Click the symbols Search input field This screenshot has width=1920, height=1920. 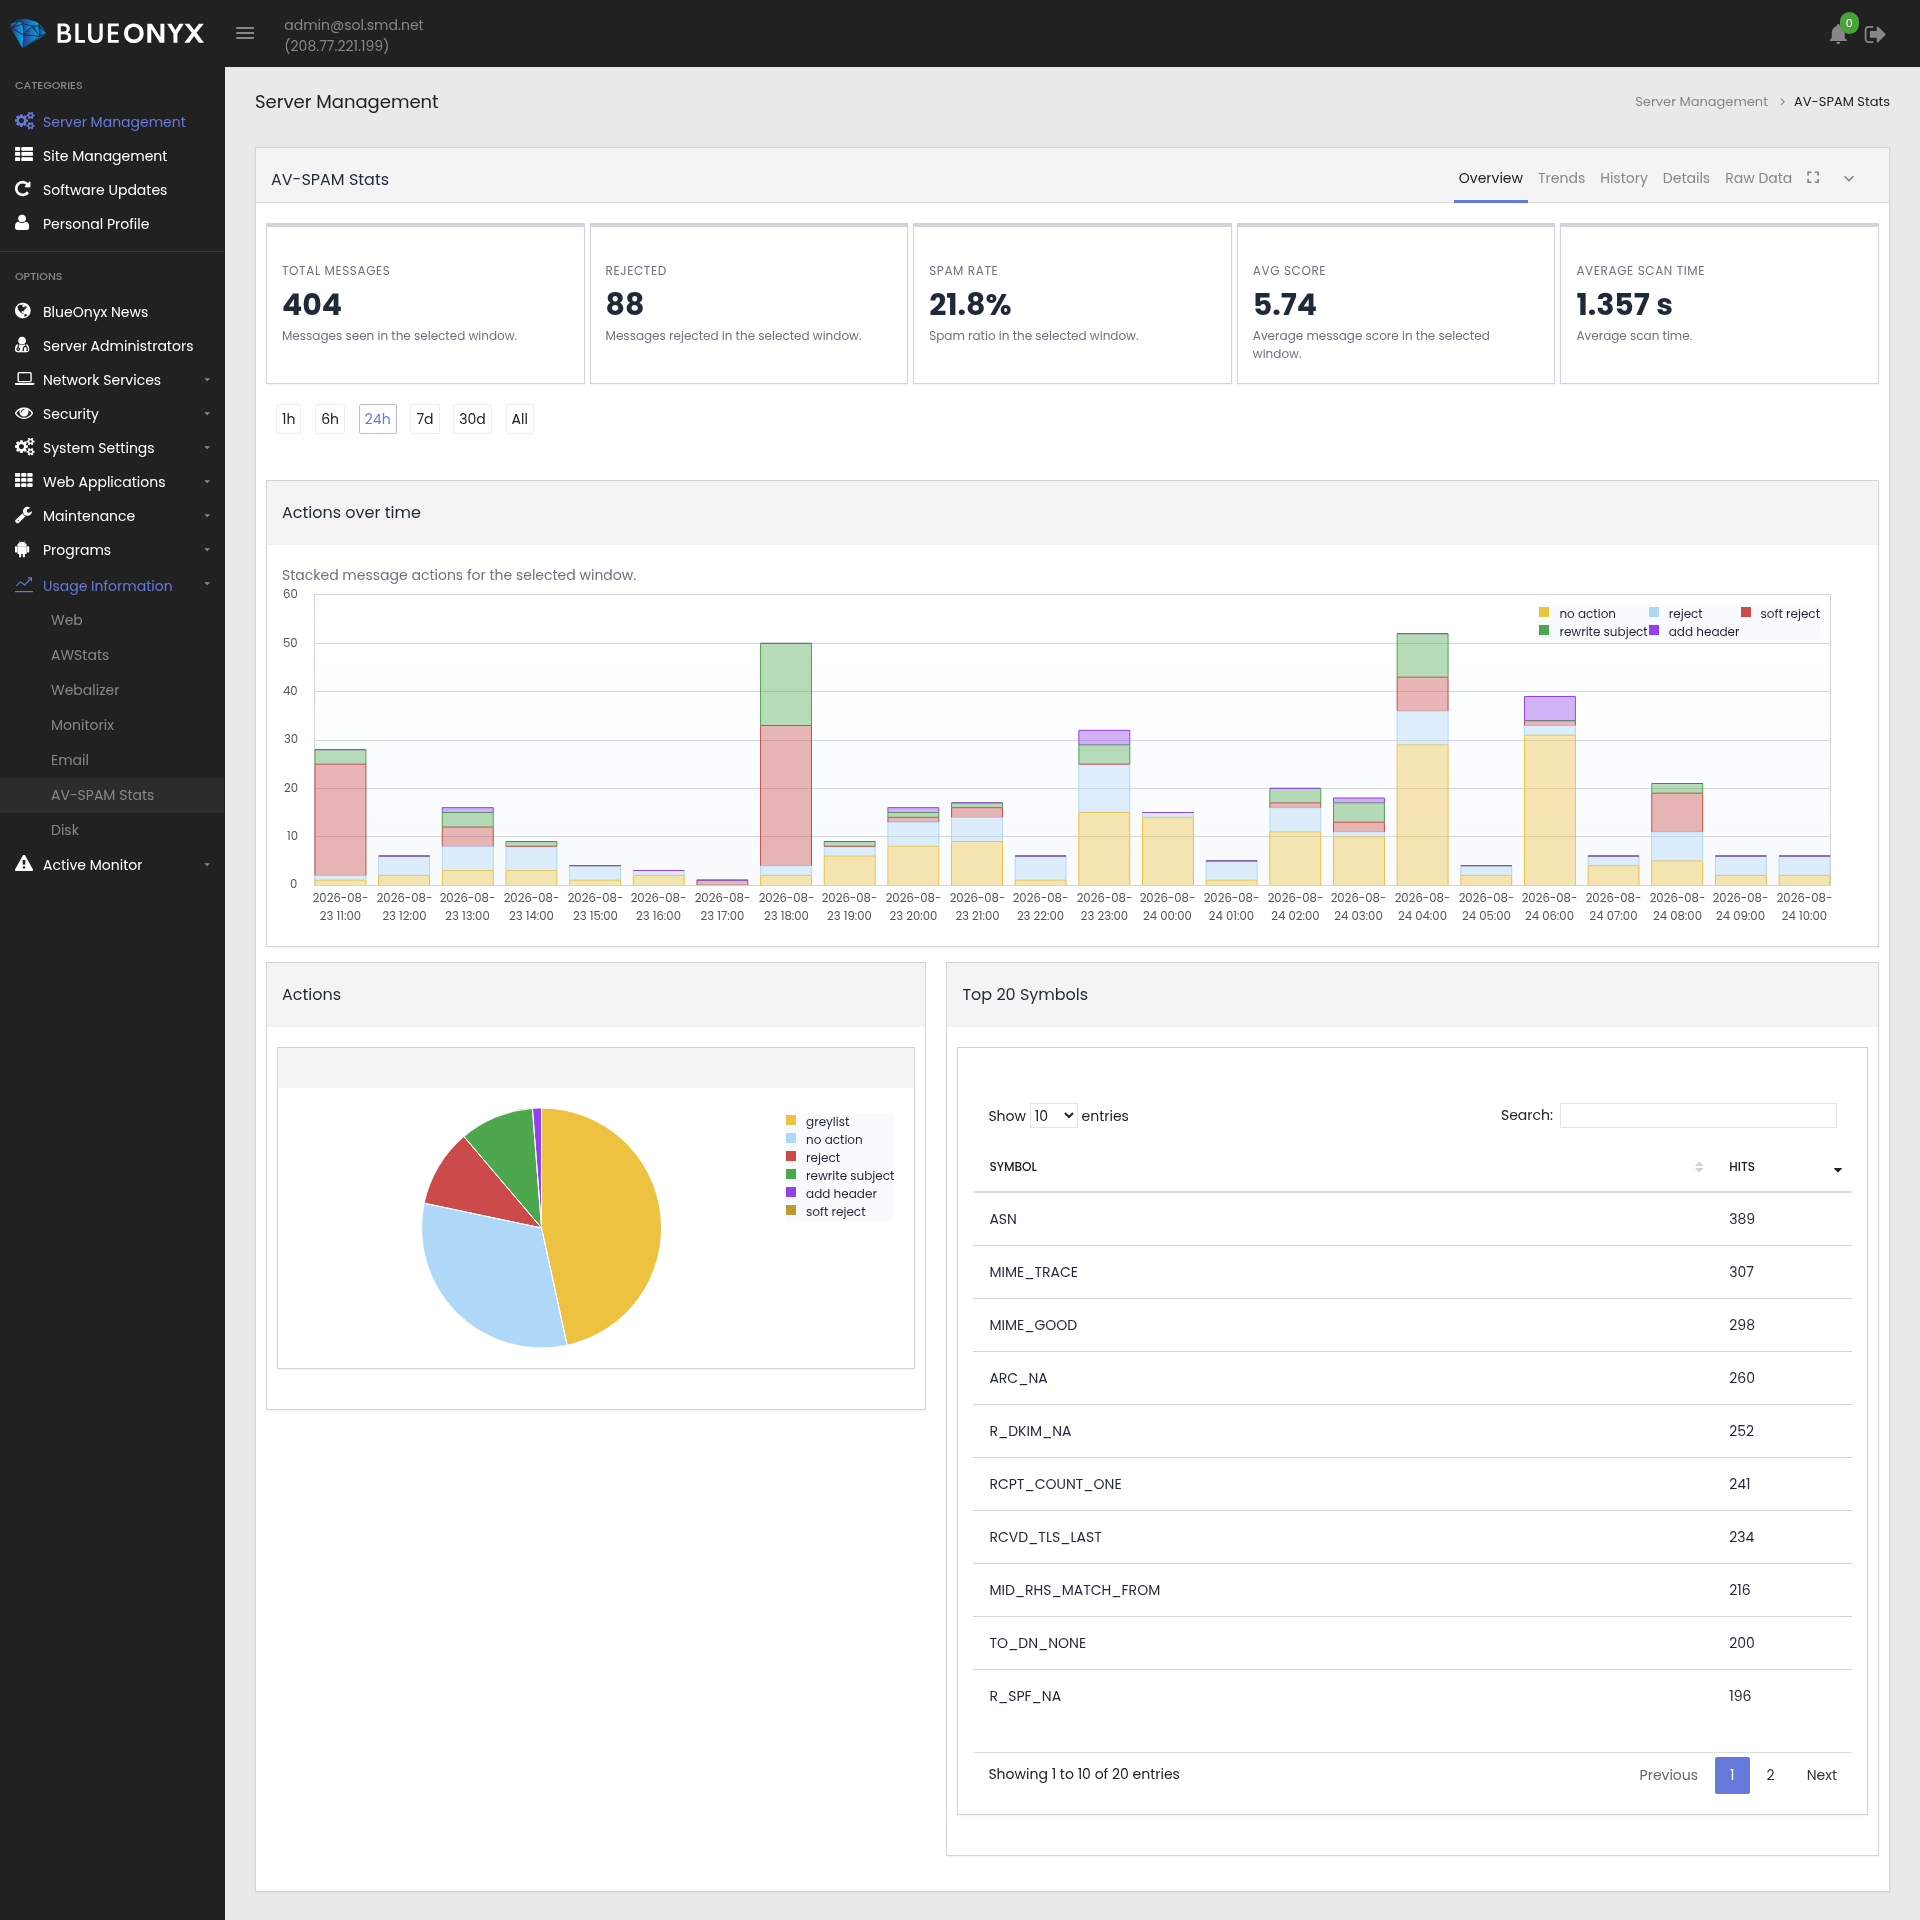[1698, 1115]
